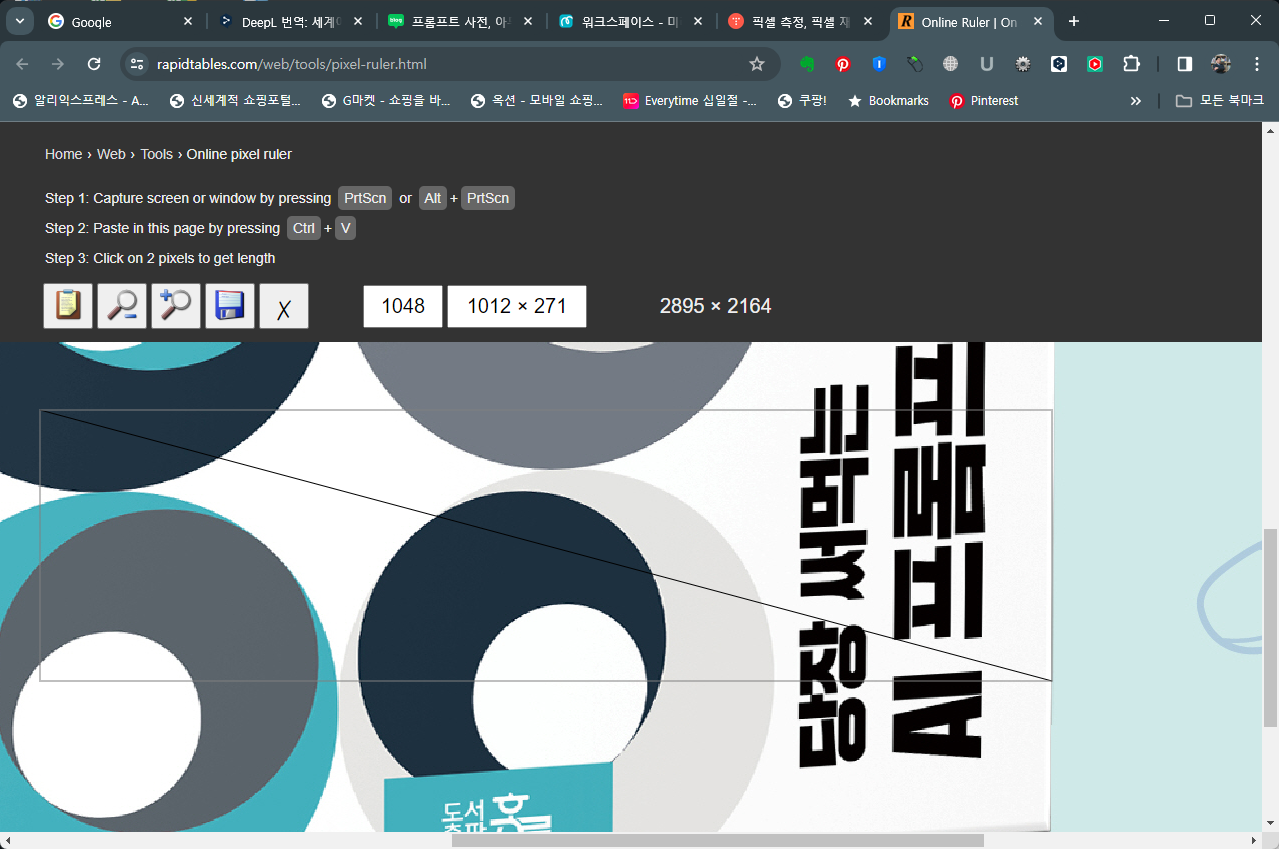Click the globe extension icon

(x=951, y=64)
